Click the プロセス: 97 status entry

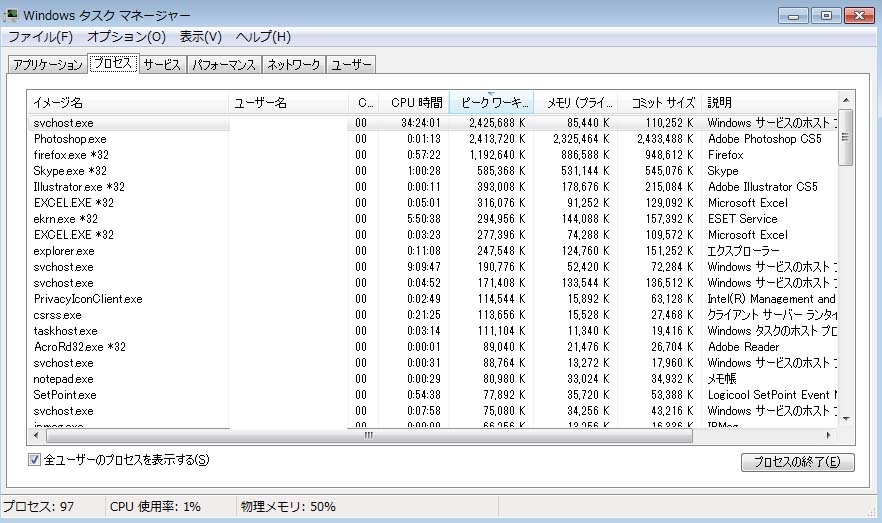pos(38,507)
